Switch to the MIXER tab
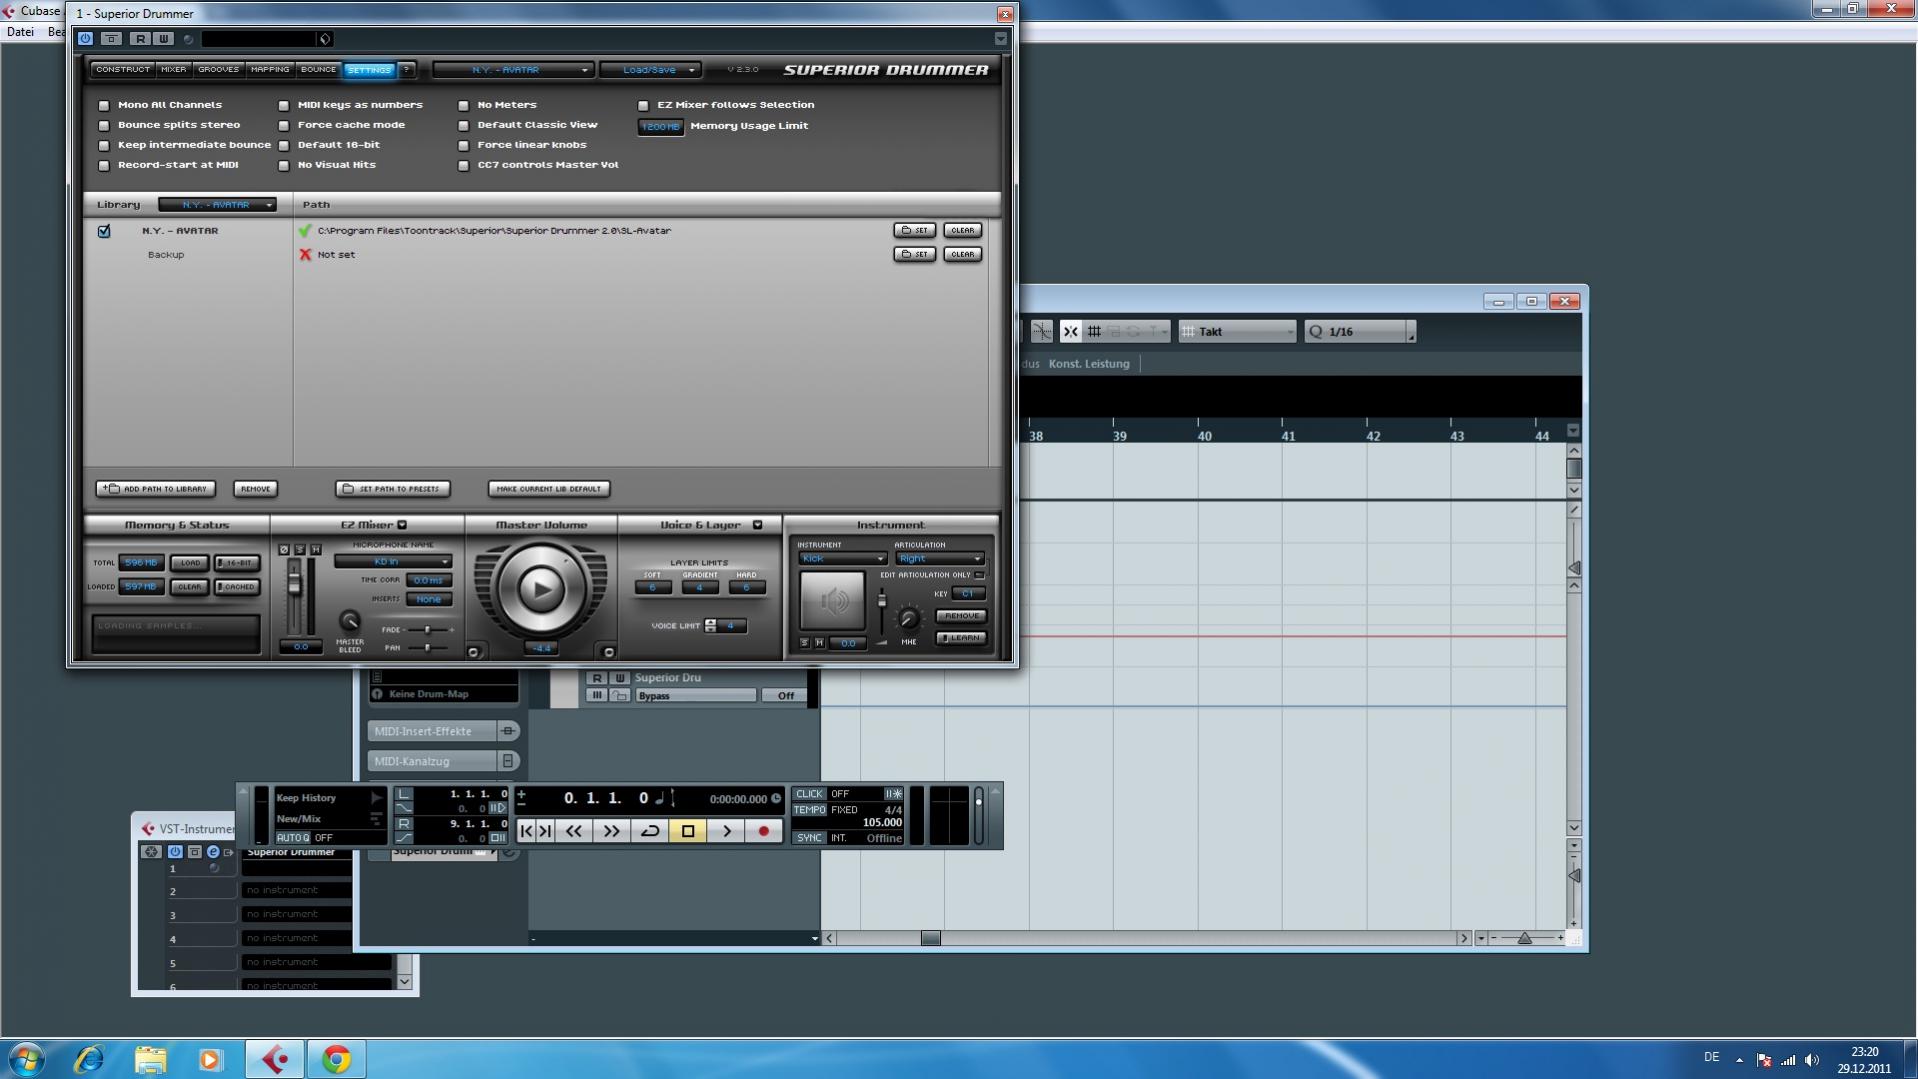1918x1079 pixels. pyautogui.click(x=174, y=70)
